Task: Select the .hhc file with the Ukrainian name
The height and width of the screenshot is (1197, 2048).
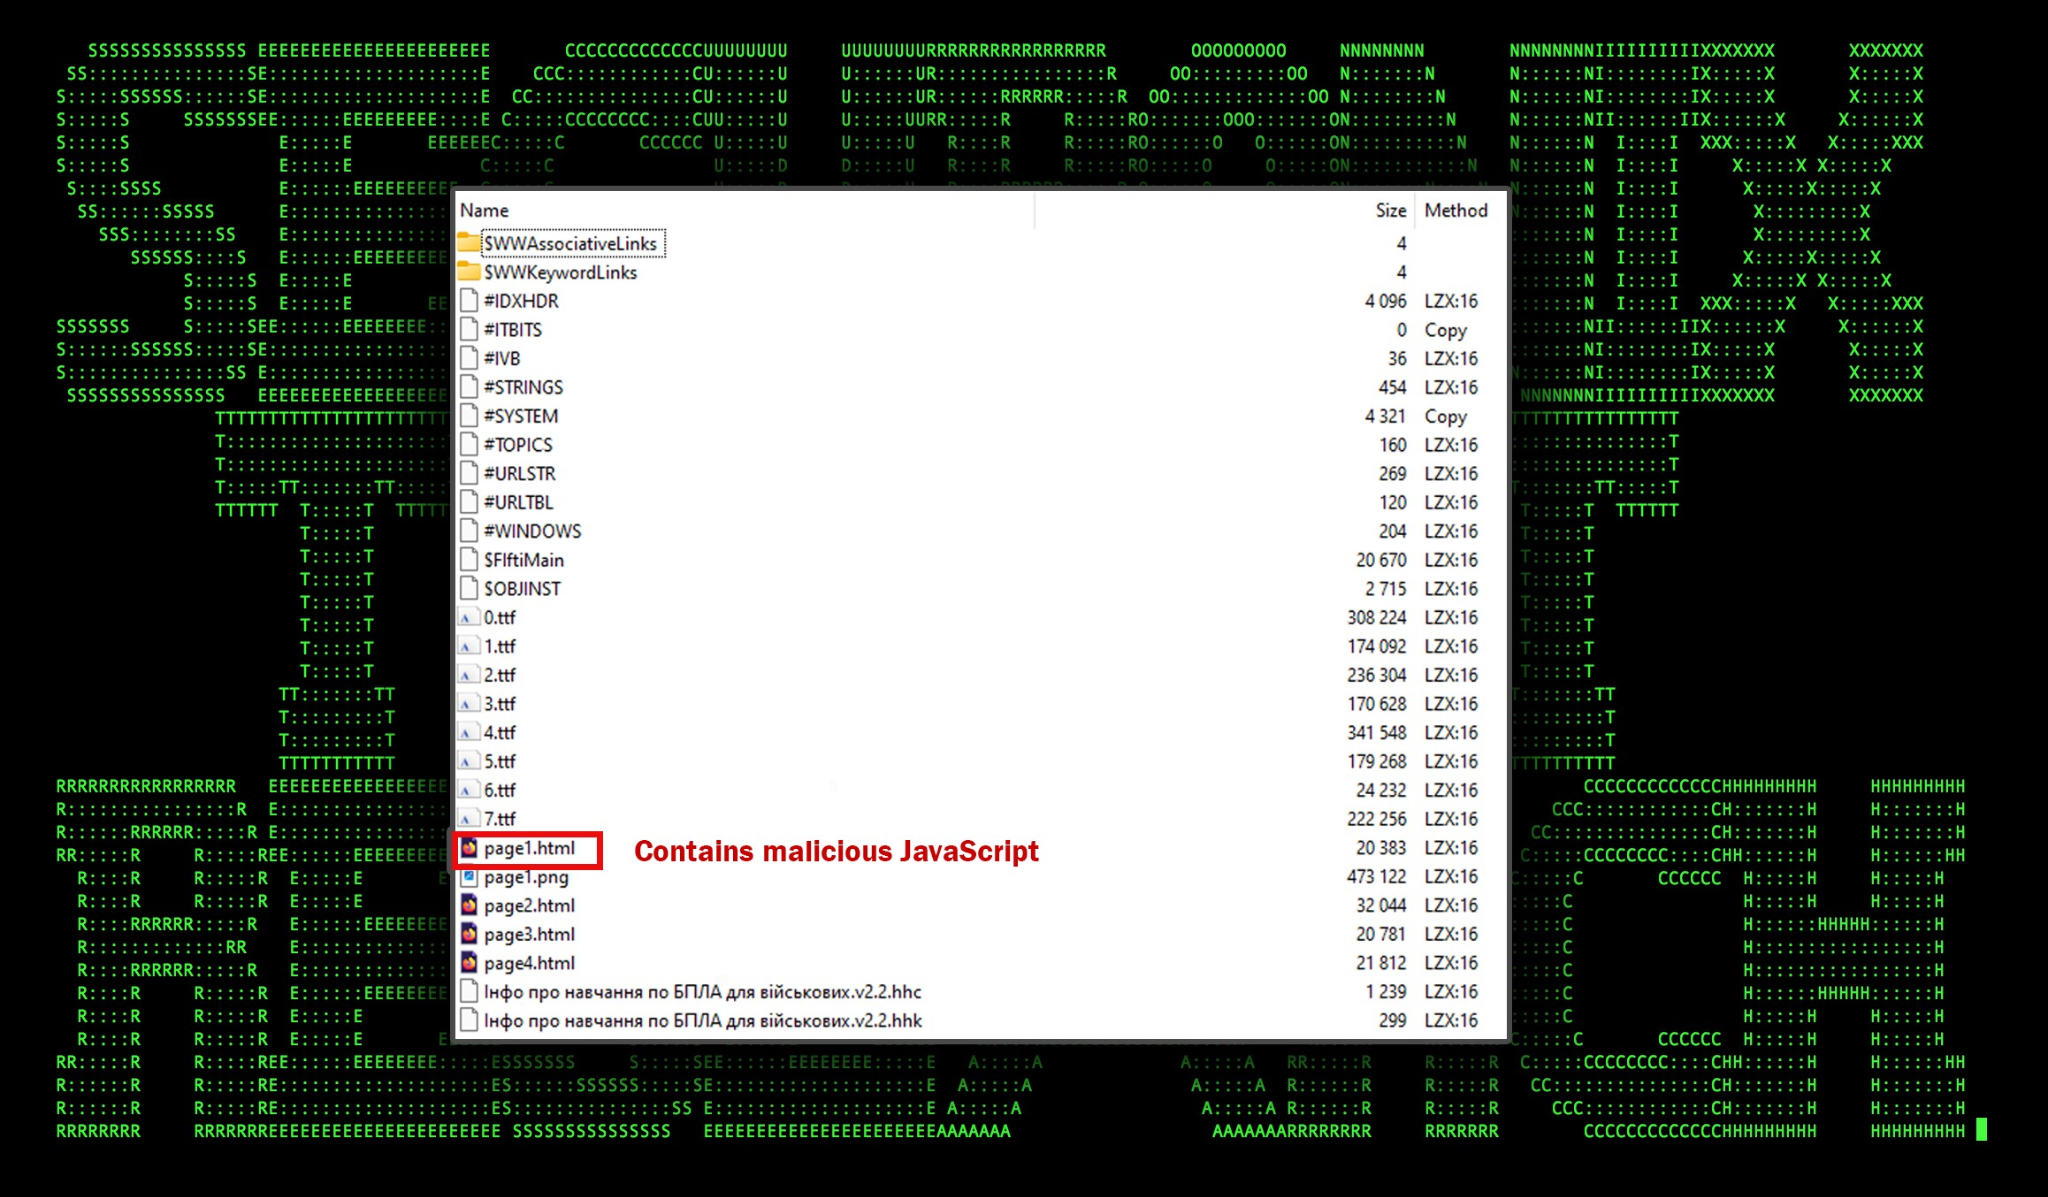Action: coord(702,992)
